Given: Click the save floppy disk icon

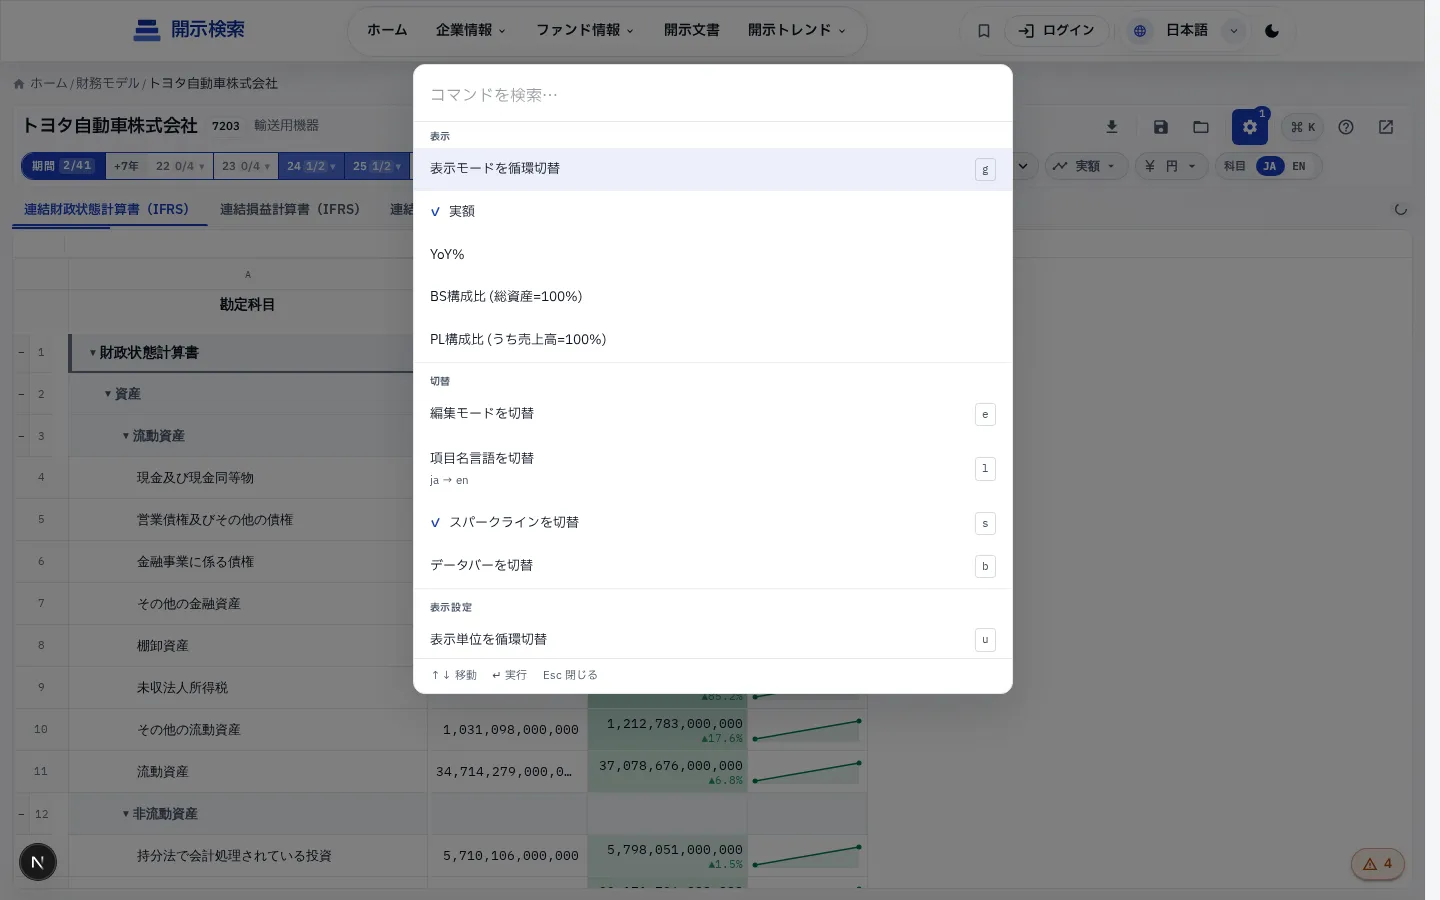Looking at the screenshot, I should (x=1161, y=127).
